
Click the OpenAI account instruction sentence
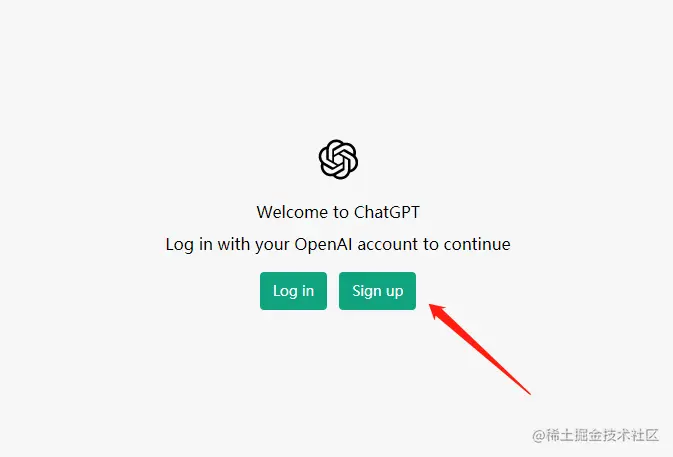(338, 245)
